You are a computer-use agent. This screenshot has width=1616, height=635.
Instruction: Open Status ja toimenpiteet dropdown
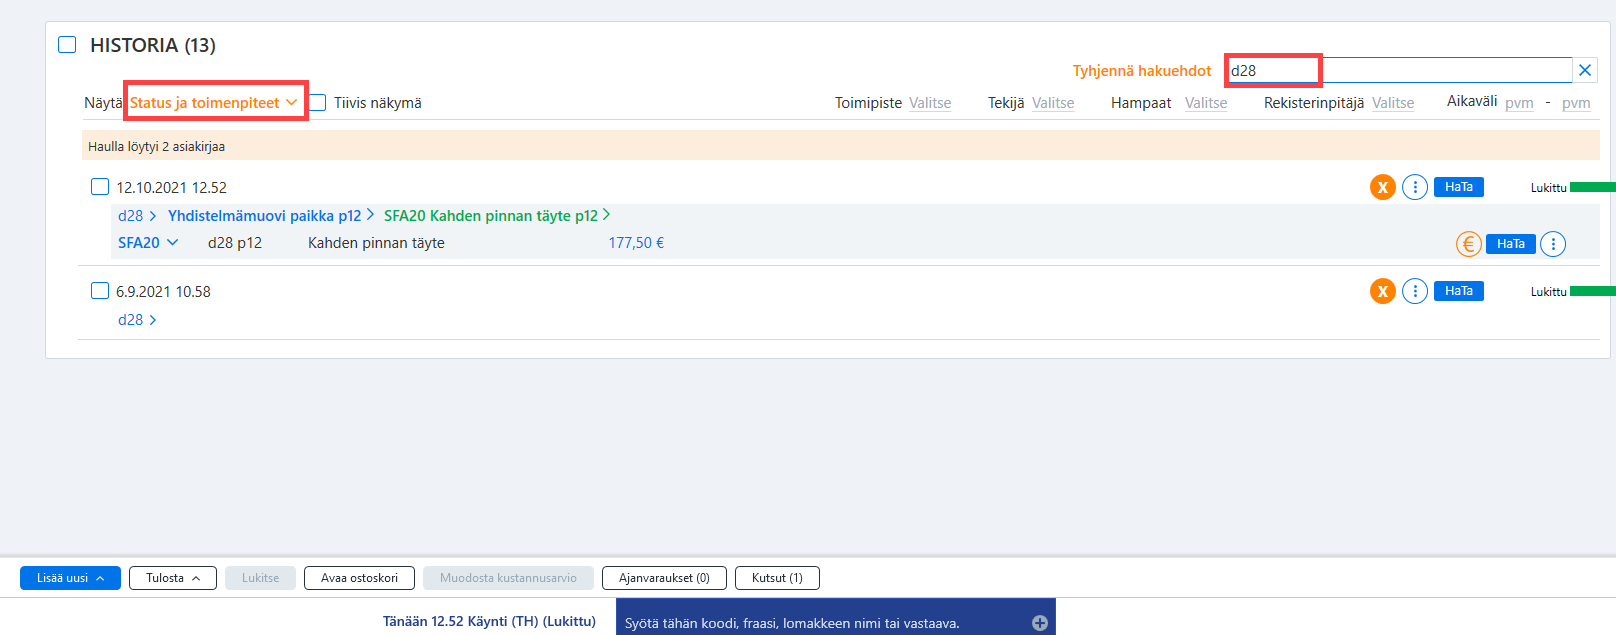coord(214,102)
